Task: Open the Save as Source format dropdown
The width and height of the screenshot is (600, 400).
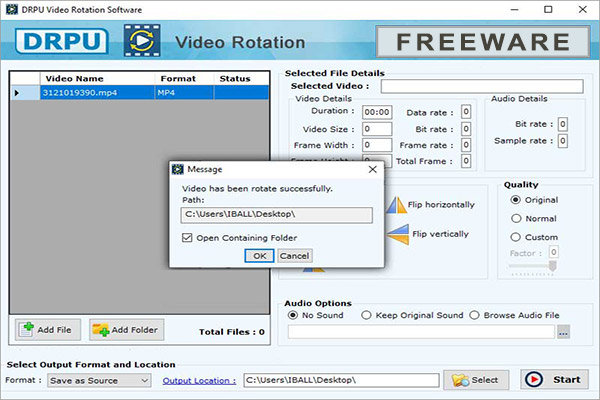Action: [x=99, y=380]
